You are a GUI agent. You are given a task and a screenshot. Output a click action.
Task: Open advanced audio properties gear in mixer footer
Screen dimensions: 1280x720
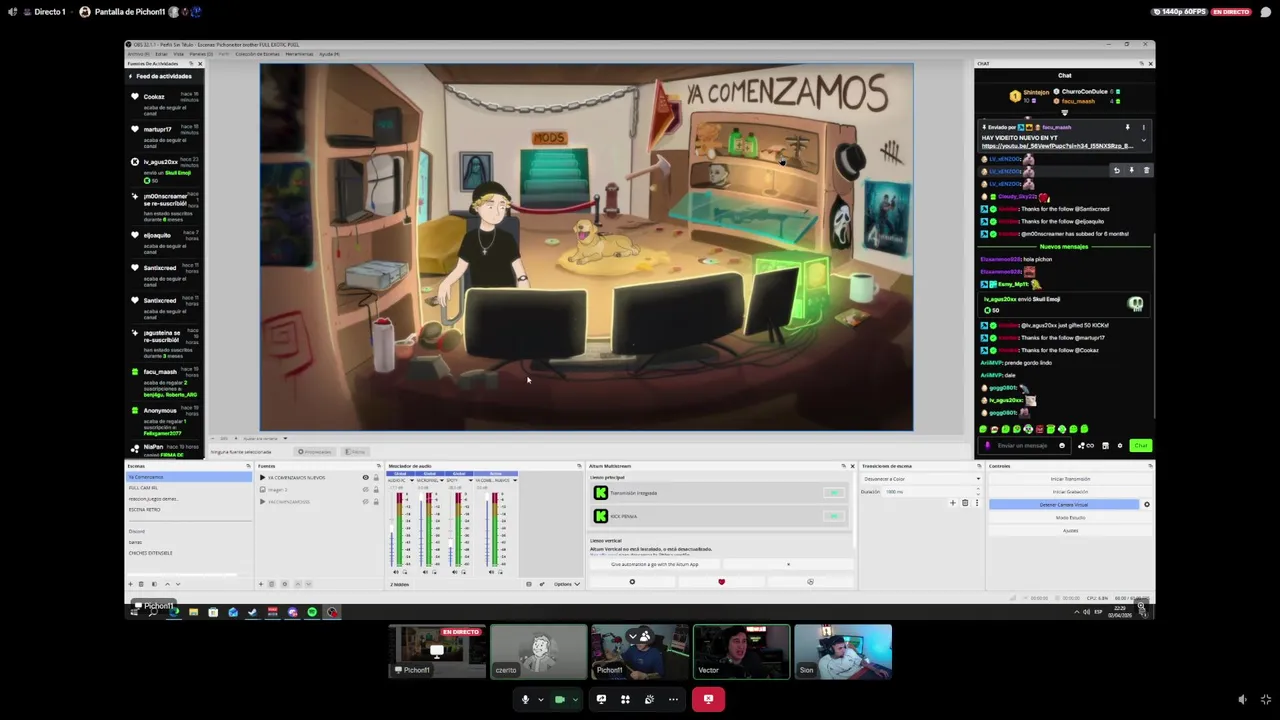click(x=541, y=584)
